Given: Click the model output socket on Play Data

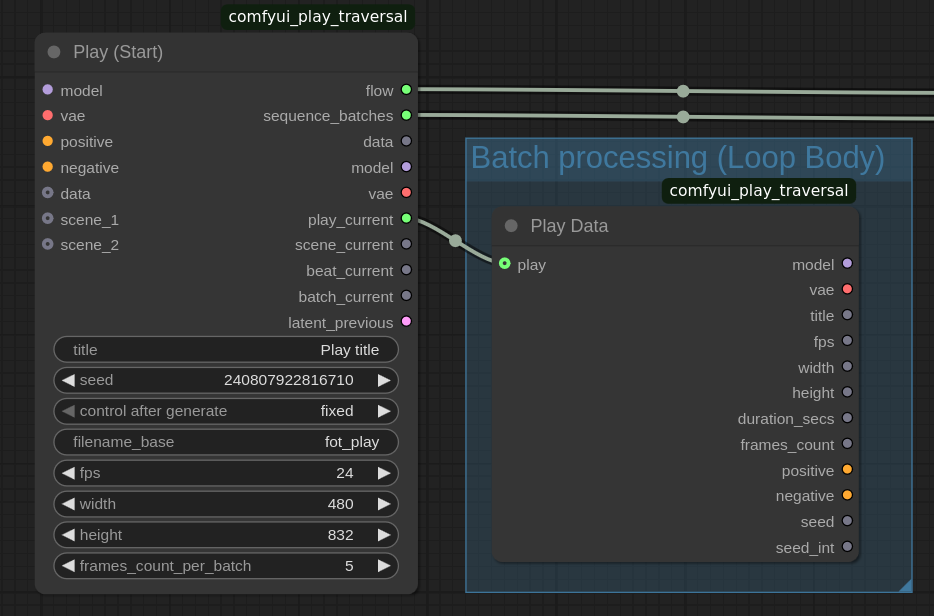Looking at the screenshot, I should pyautogui.click(x=847, y=263).
